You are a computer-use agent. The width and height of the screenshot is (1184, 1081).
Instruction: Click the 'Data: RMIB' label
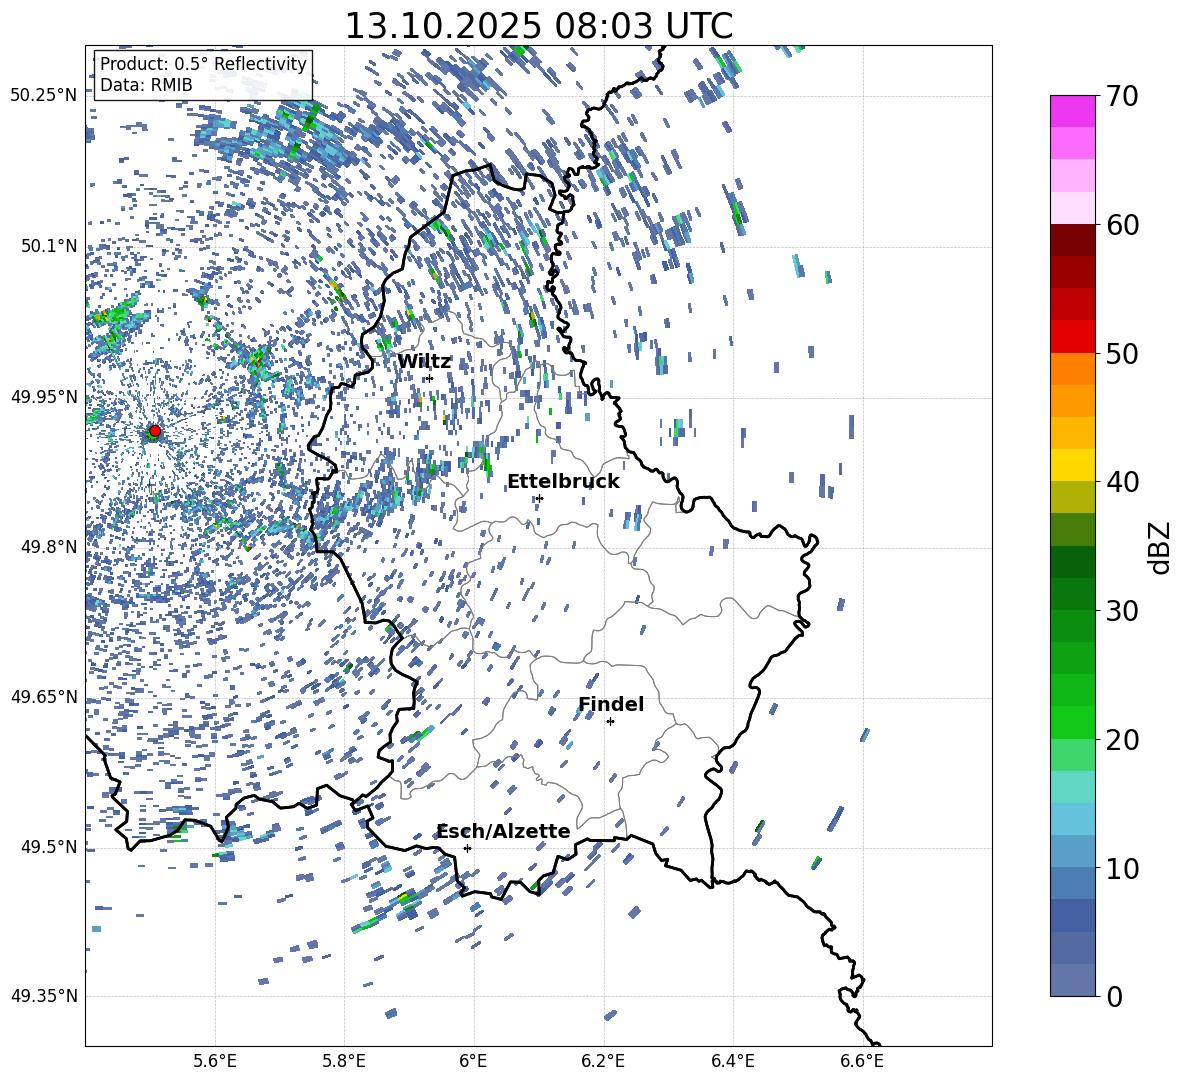click(146, 85)
